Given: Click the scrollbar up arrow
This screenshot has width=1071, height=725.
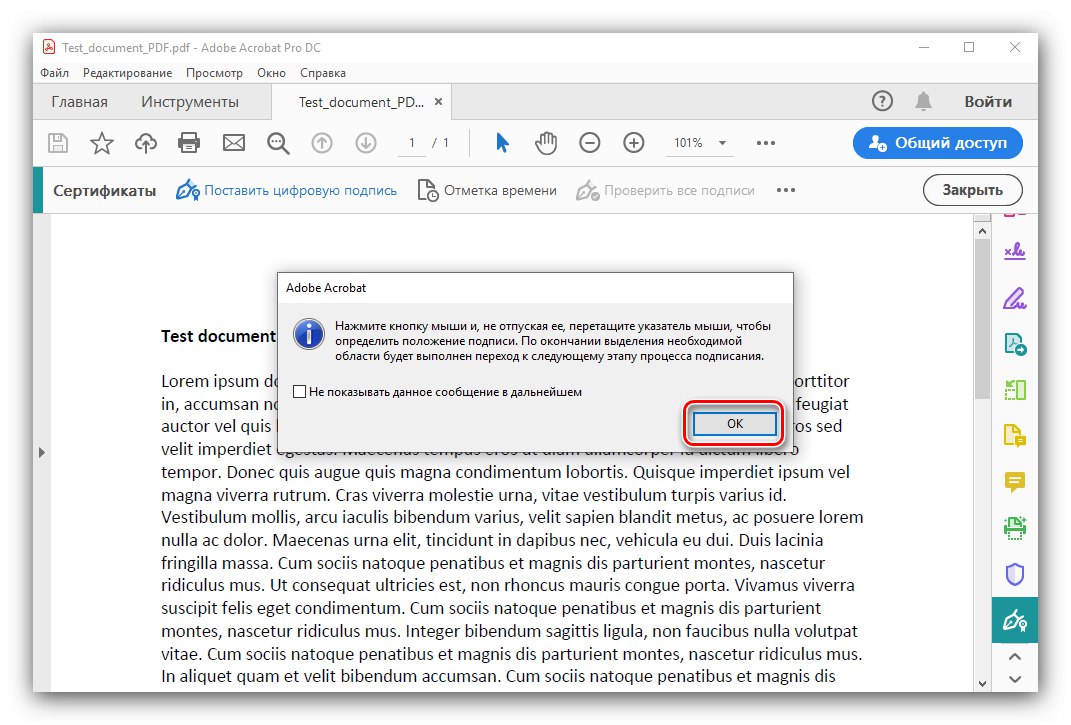Looking at the screenshot, I should click(x=982, y=230).
